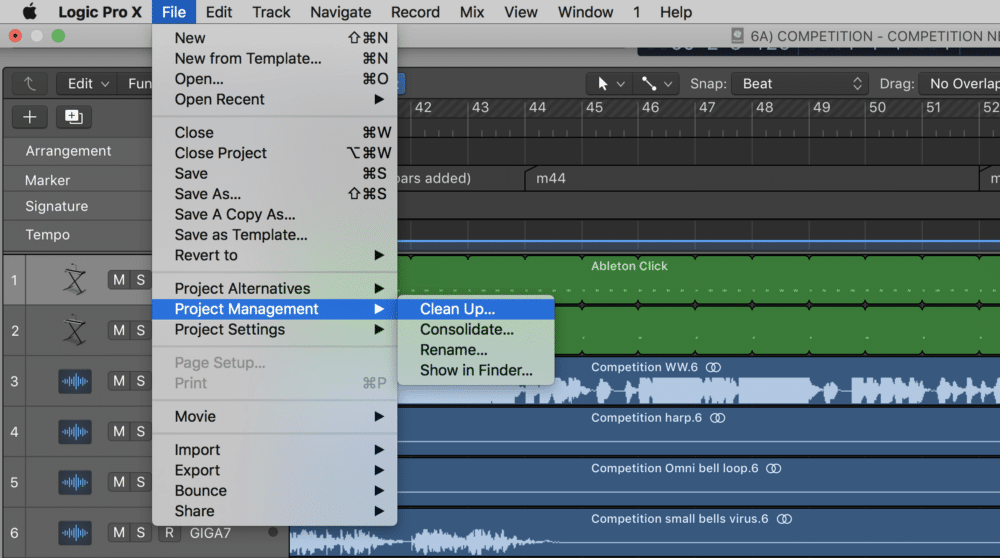The height and width of the screenshot is (558, 1000).
Task: Click the back arrow display level button
Action: [29, 84]
